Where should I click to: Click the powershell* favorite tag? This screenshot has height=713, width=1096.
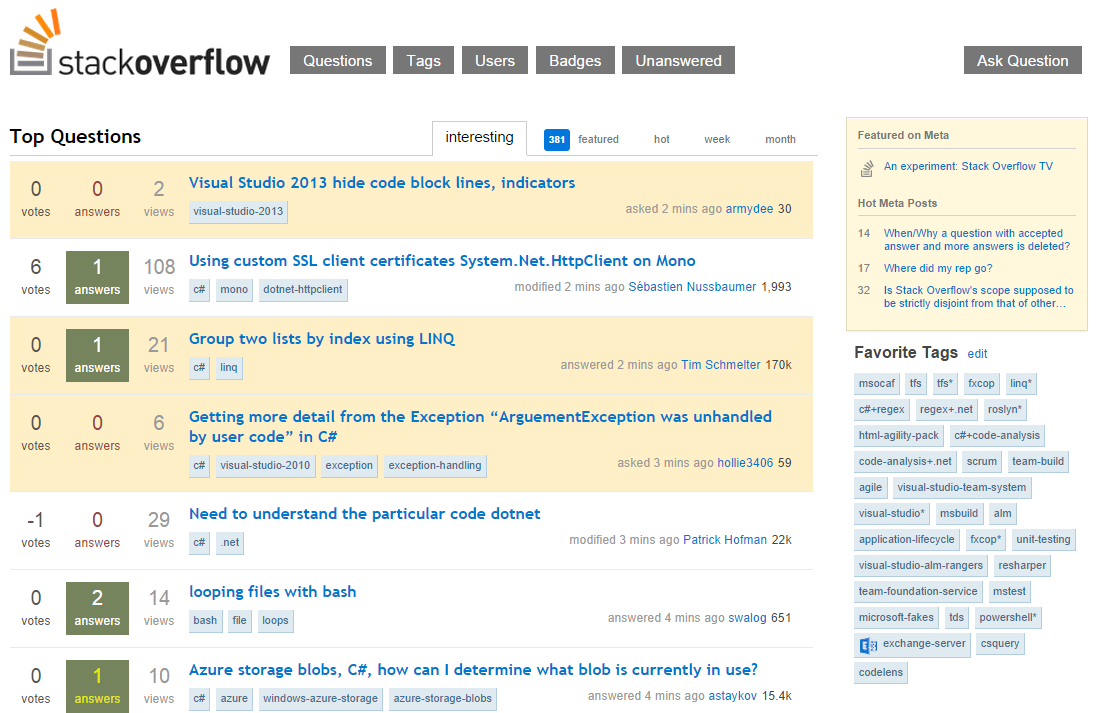click(1008, 617)
